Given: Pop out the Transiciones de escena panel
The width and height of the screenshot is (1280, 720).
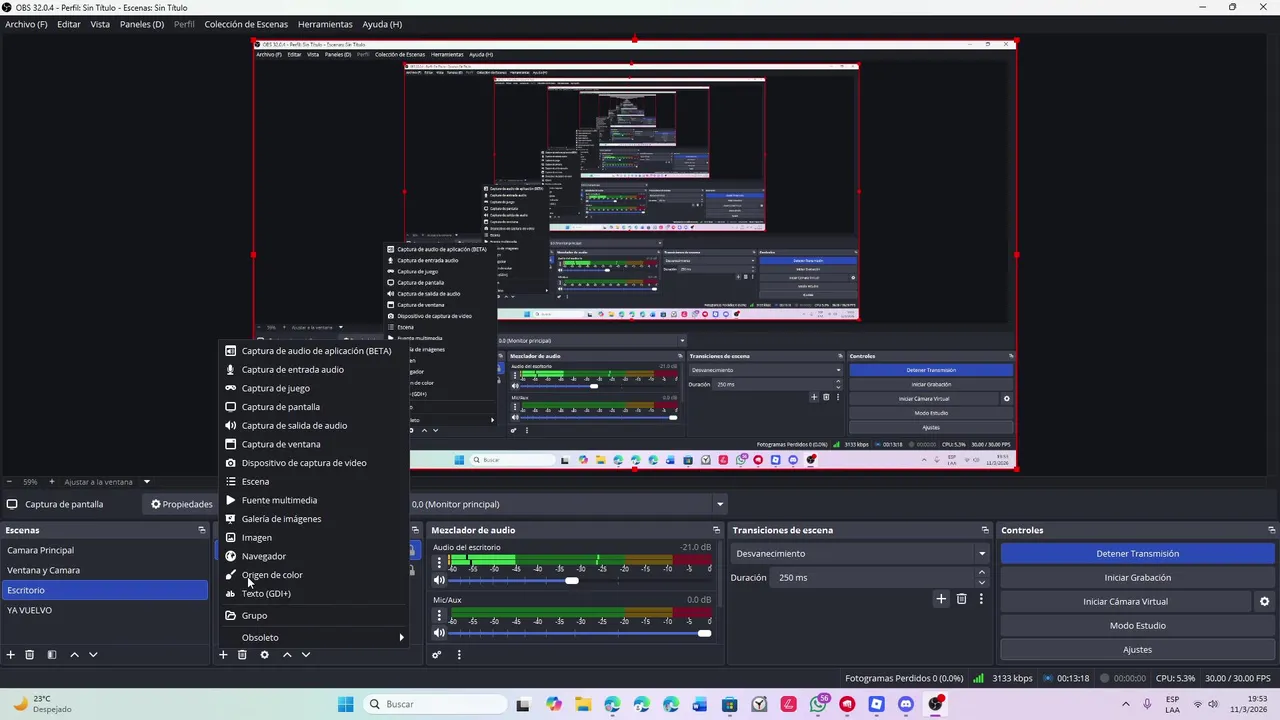Looking at the screenshot, I should [x=985, y=530].
